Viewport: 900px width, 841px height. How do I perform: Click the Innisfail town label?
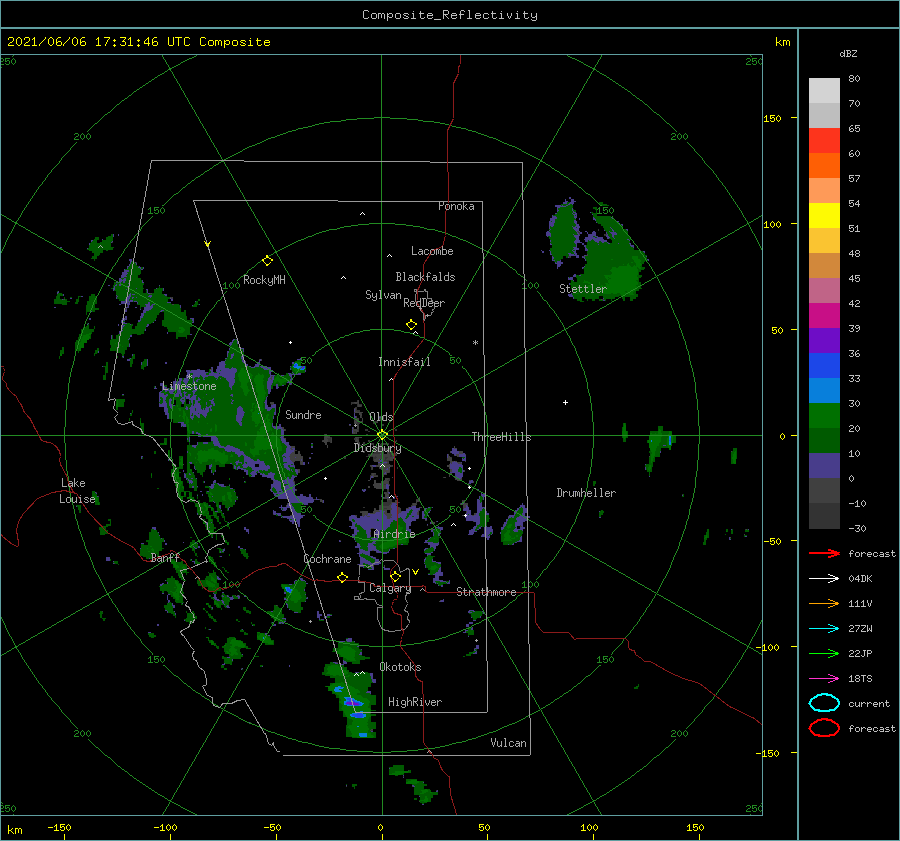404,362
